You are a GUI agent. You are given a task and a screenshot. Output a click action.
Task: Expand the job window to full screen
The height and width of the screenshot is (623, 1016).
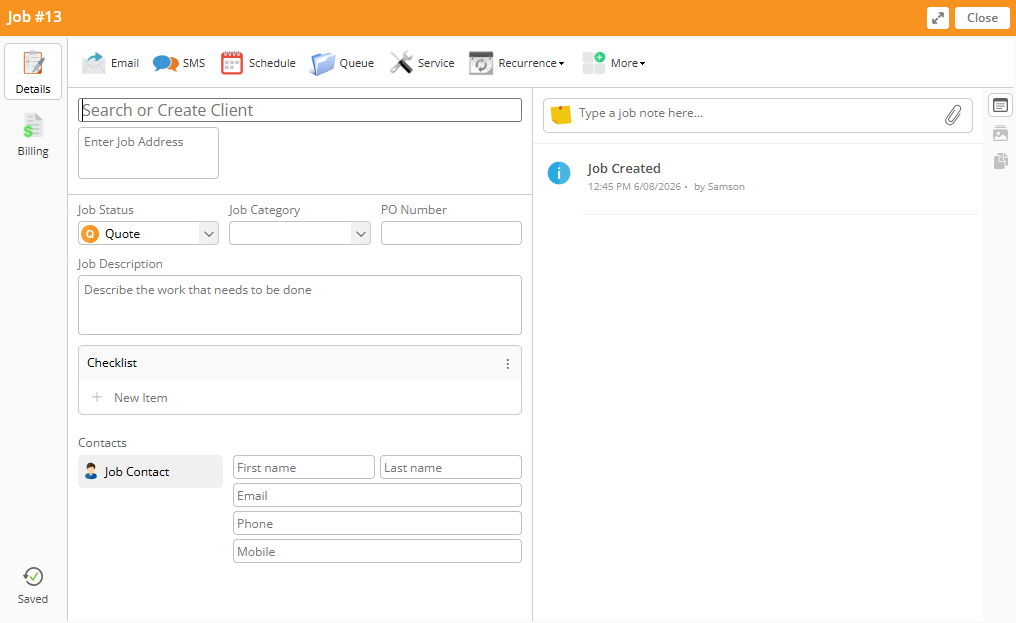938,18
